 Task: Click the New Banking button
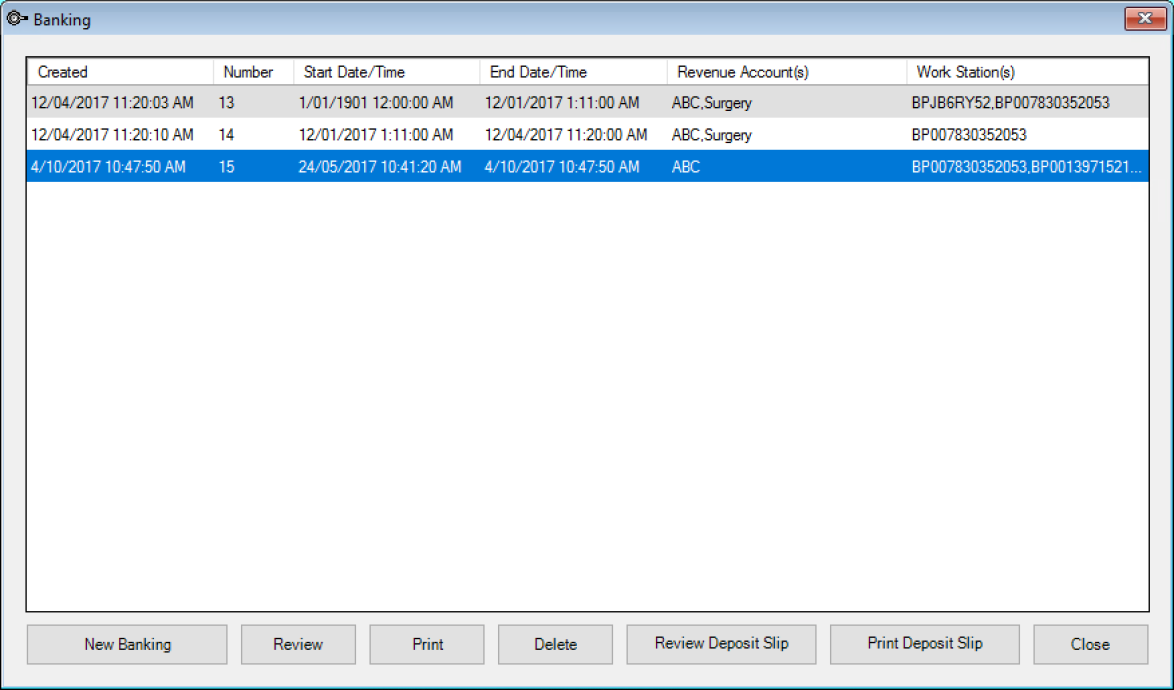pyautogui.click(x=127, y=644)
